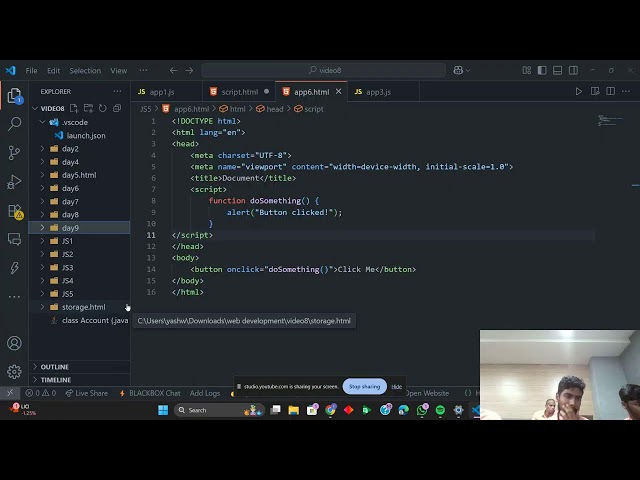Expand the day9 folder

click(42, 228)
